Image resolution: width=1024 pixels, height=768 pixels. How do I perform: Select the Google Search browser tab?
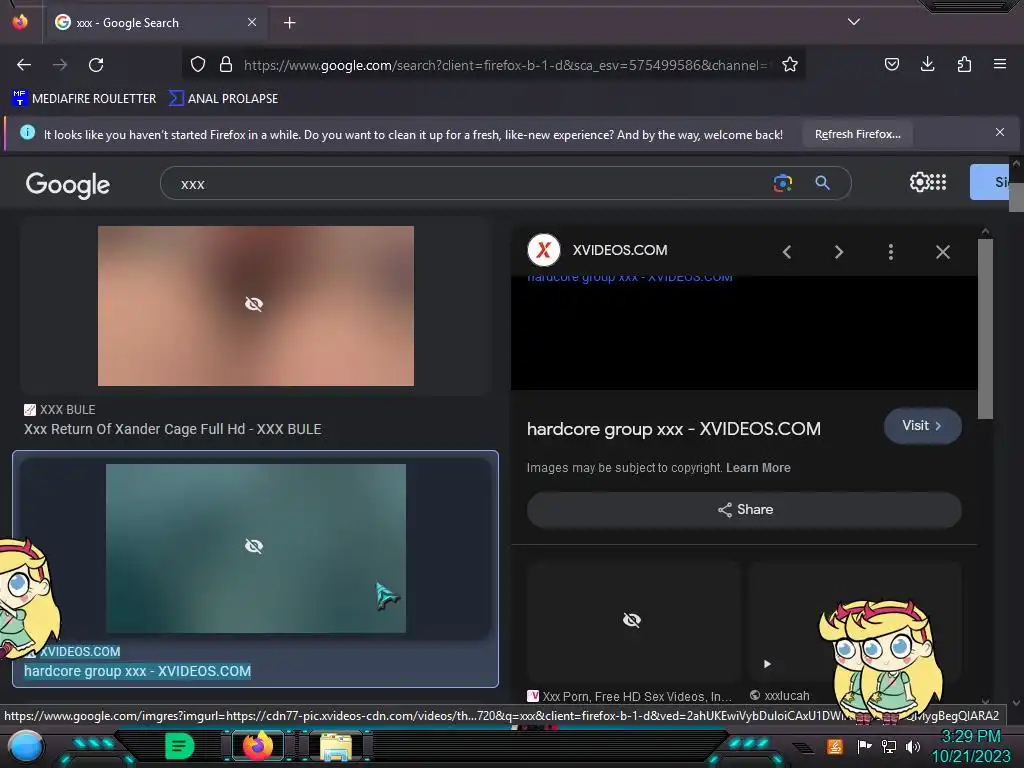pyautogui.click(x=155, y=23)
